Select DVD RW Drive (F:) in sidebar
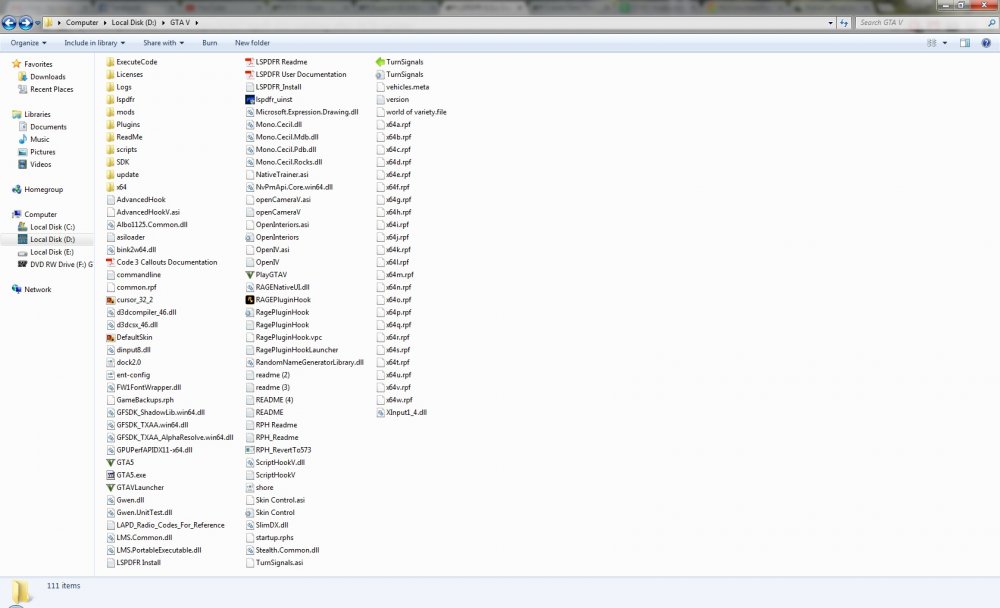1000x608 pixels. (x=61, y=264)
